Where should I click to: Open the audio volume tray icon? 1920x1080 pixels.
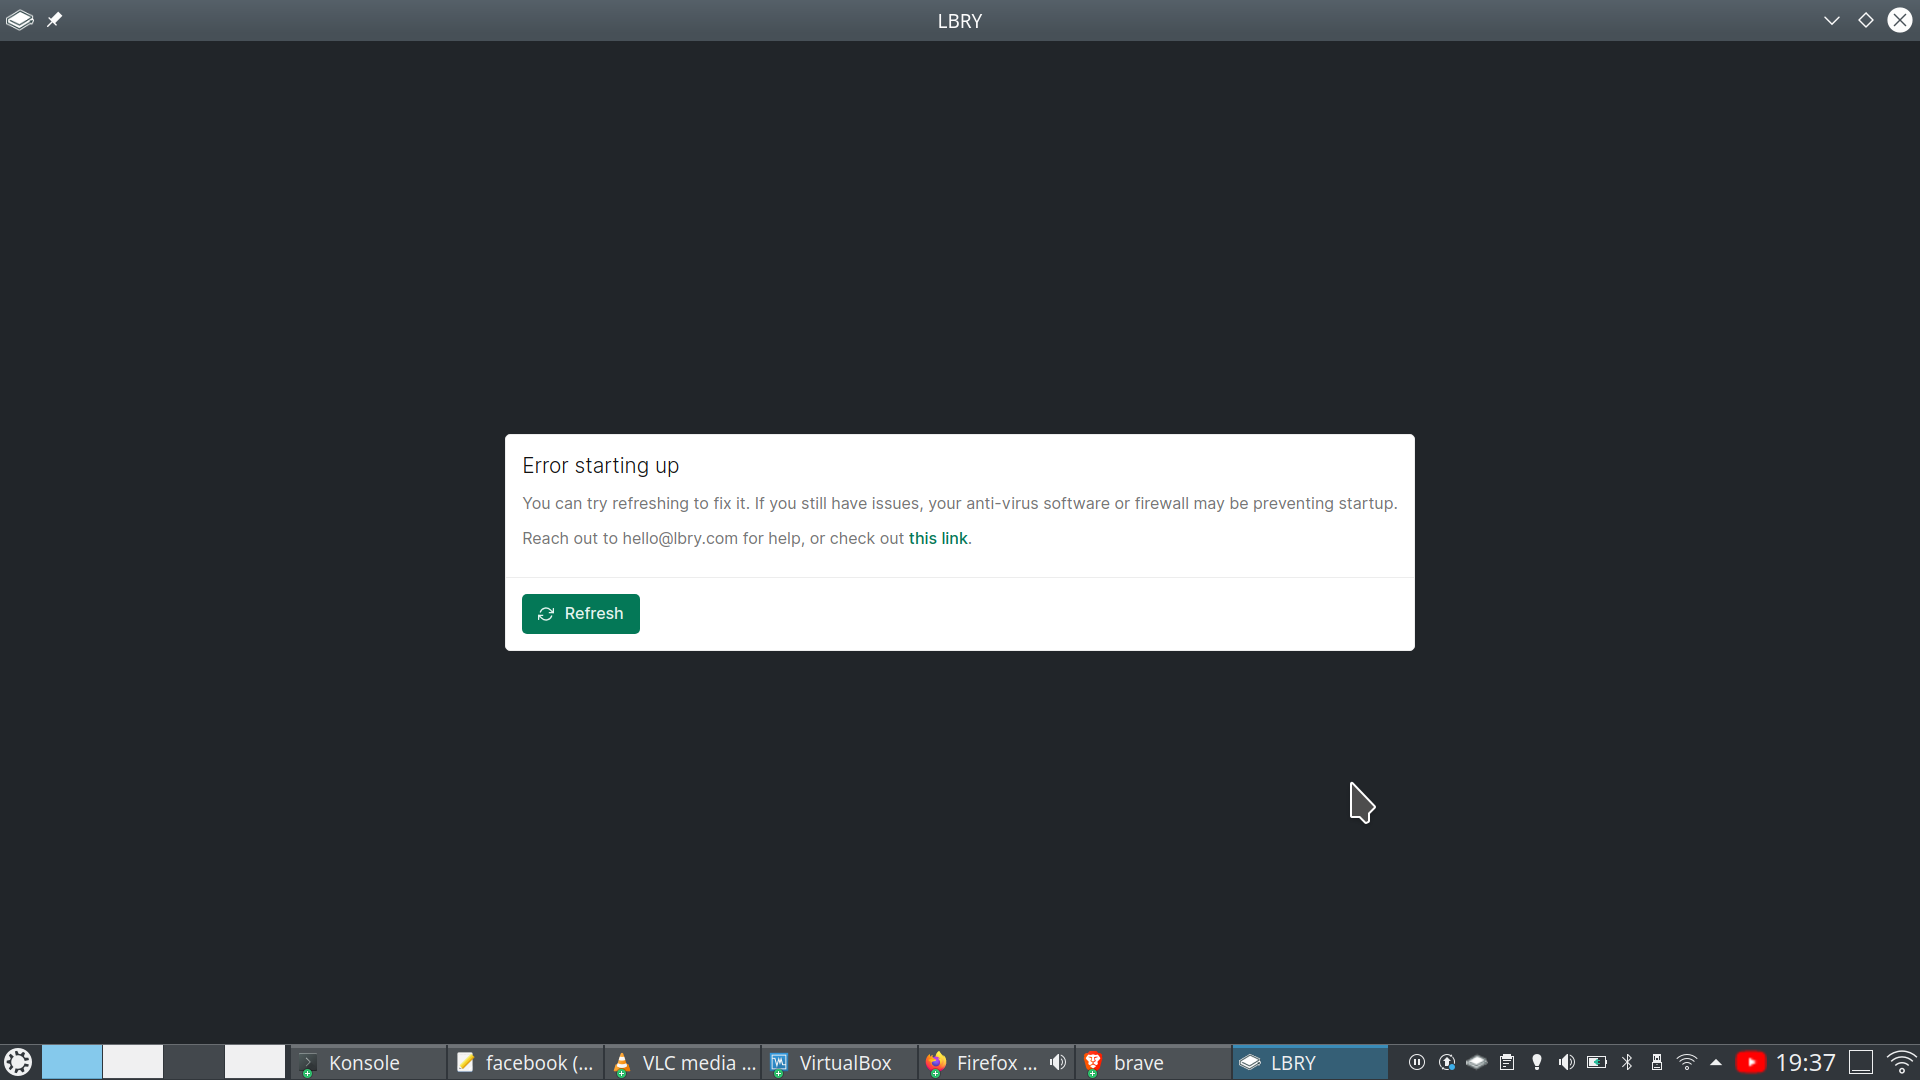(1567, 1062)
